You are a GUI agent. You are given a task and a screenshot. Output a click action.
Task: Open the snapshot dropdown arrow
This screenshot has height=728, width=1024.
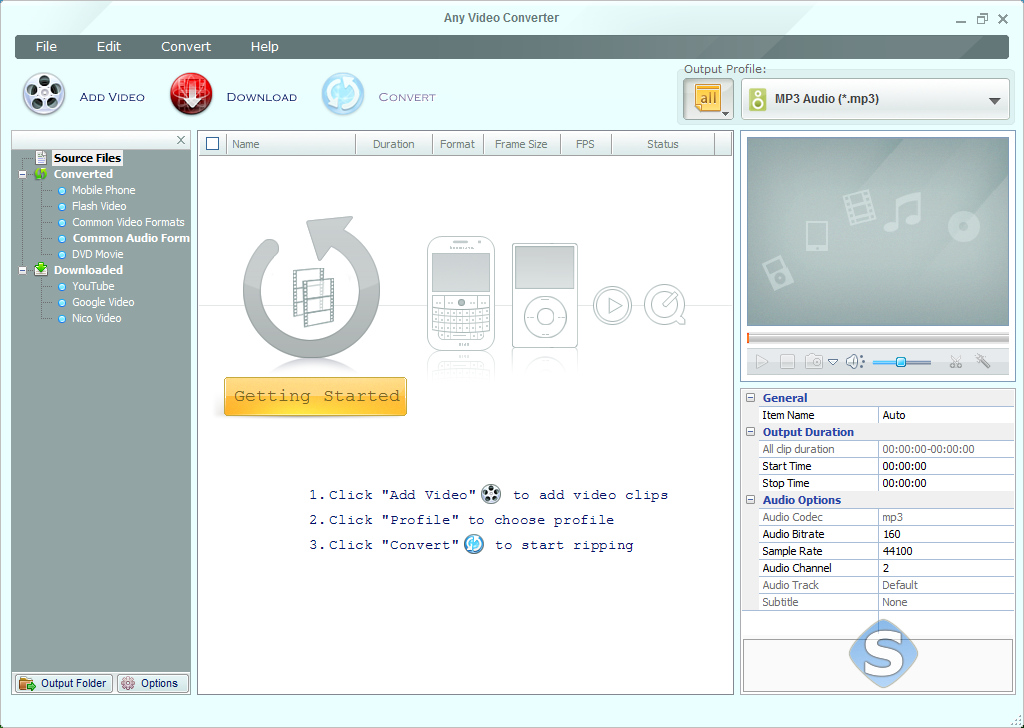point(833,362)
